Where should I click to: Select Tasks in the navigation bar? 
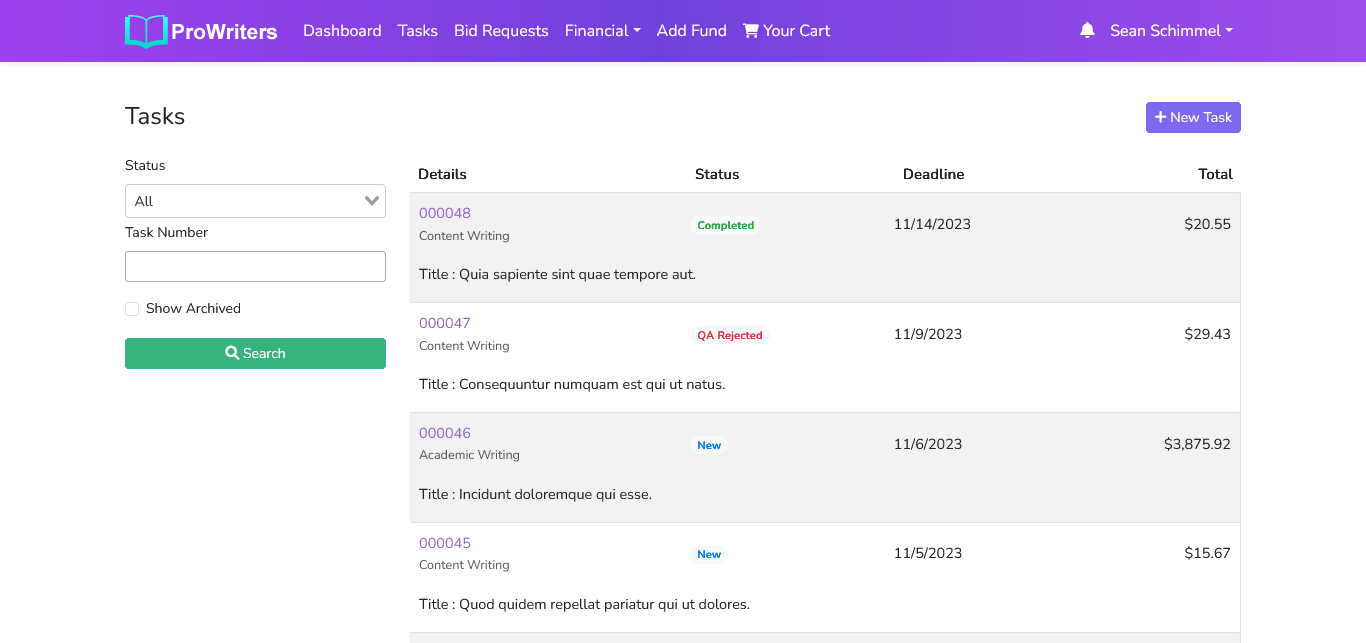417,31
